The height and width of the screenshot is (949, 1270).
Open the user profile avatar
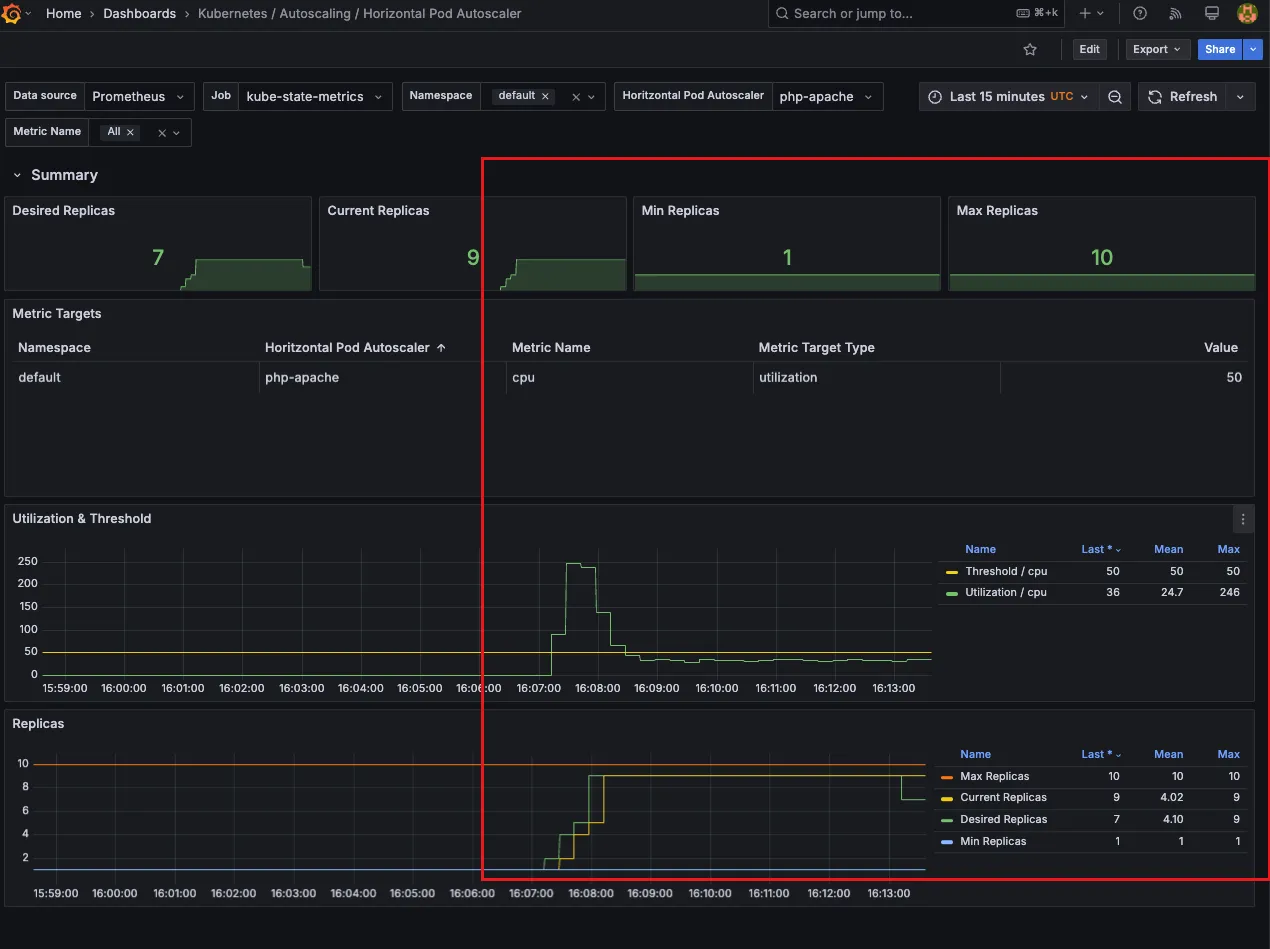click(x=1247, y=14)
